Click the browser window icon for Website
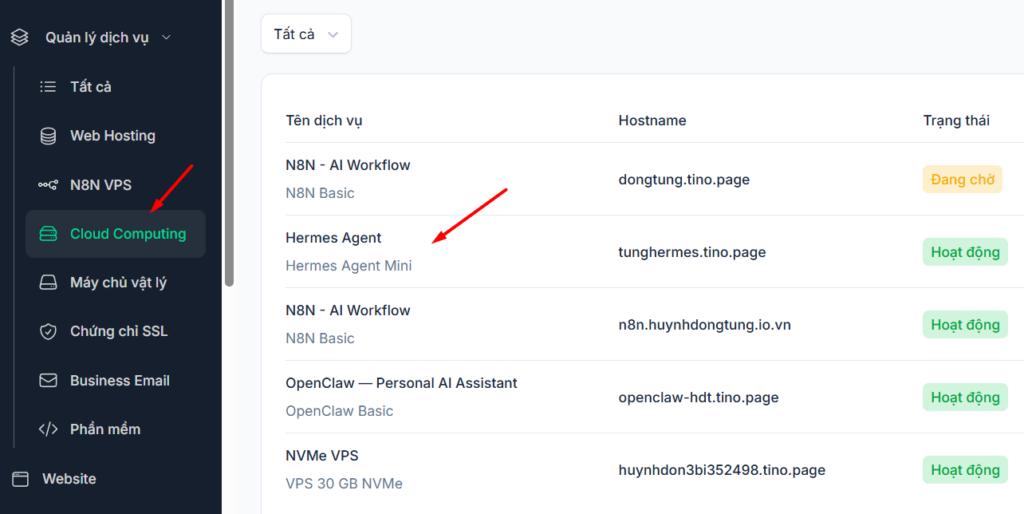 coord(20,479)
